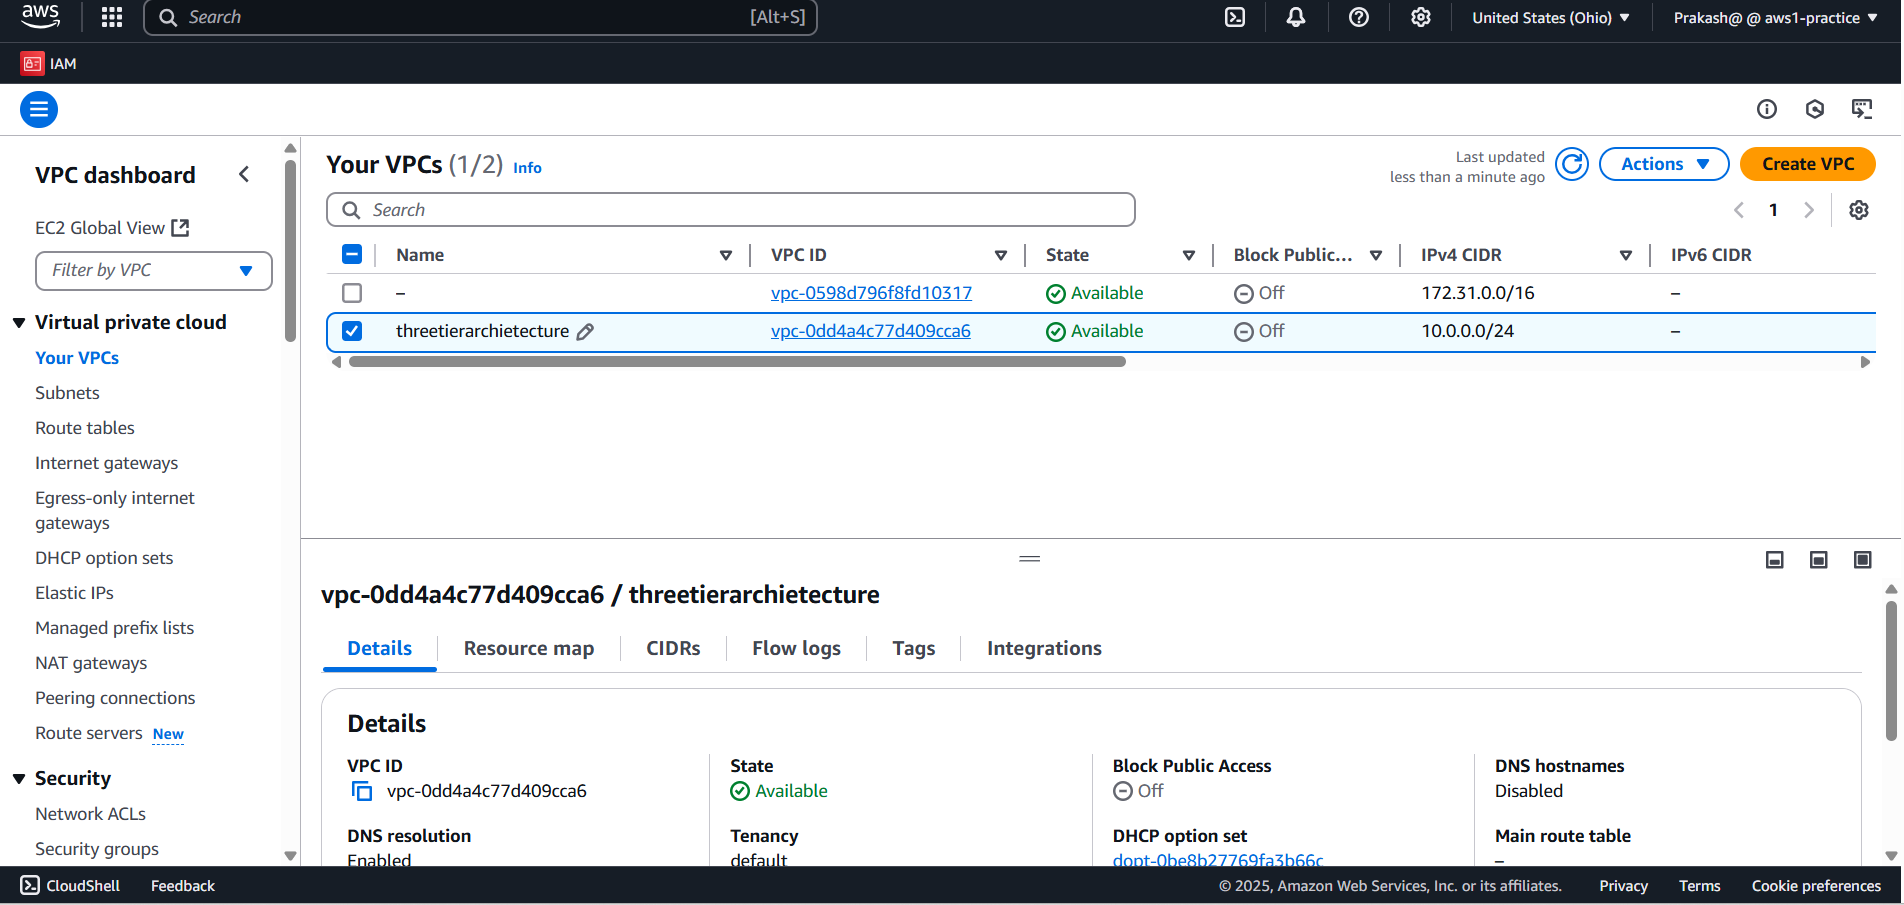
Task: Open the notifications bell
Action: pyautogui.click(x=1296, y=17)
